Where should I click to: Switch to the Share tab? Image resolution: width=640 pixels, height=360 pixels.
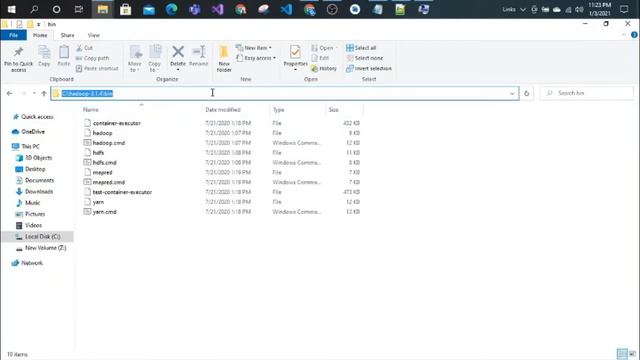pos(67,36)
